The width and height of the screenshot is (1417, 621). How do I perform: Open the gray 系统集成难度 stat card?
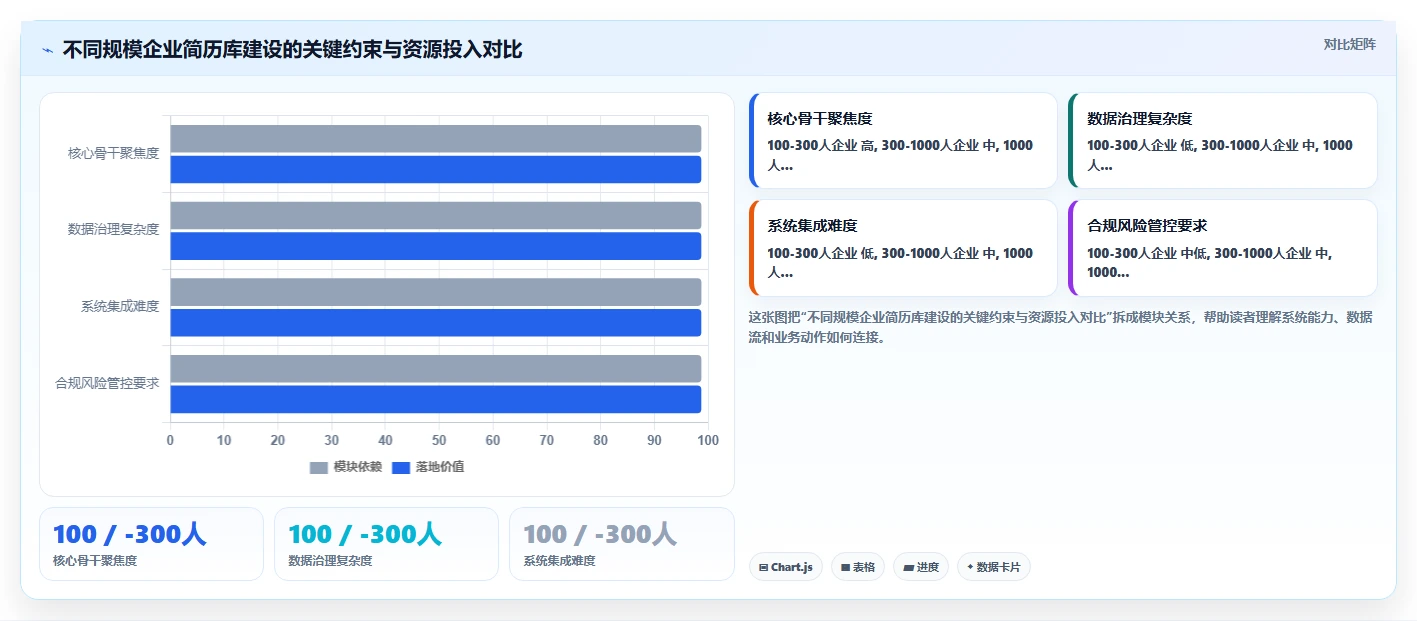622,544
